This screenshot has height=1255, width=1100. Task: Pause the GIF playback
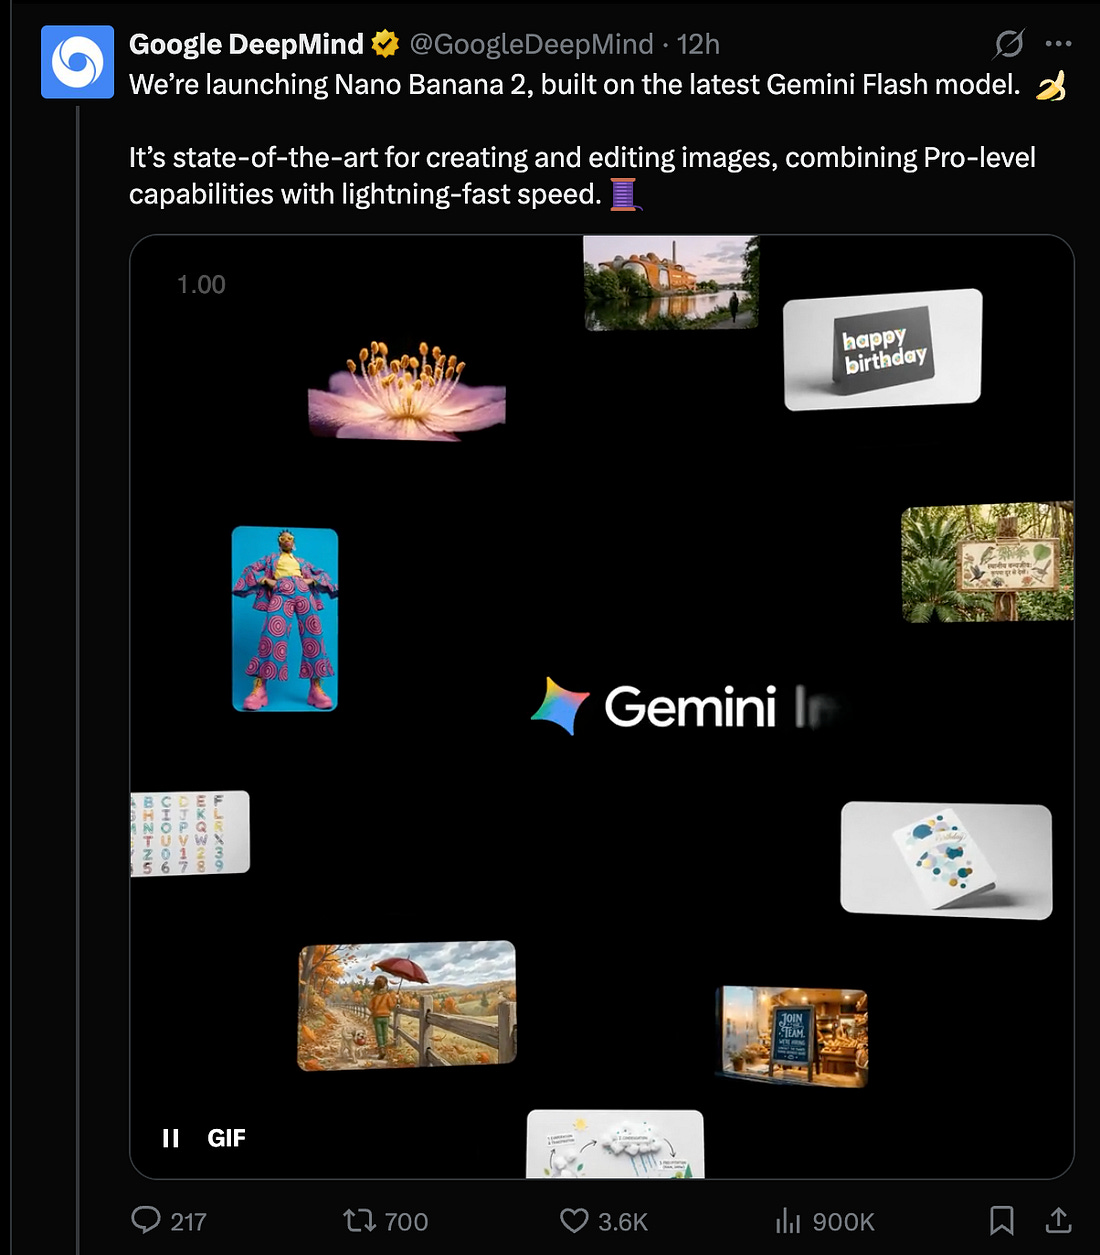click(x=171, y=1138)
